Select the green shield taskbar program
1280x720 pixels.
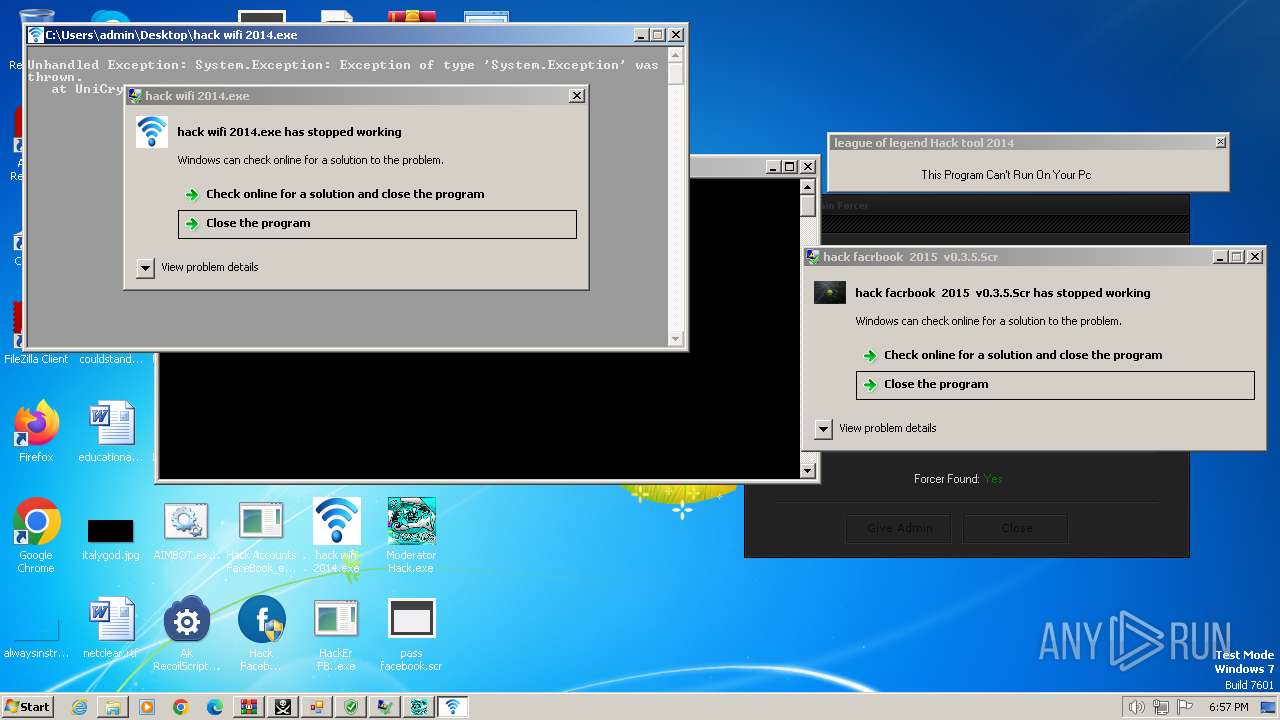[351, 707]
